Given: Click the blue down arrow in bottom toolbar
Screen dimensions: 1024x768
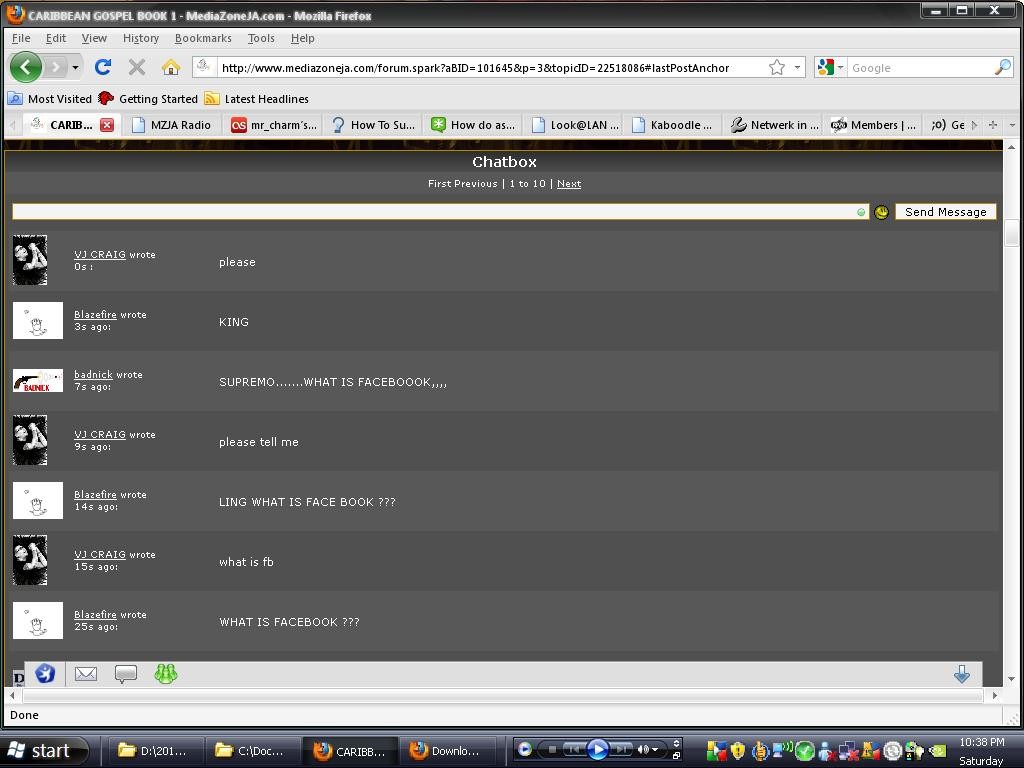Looking at the screenshot, I should click(961, 674).
